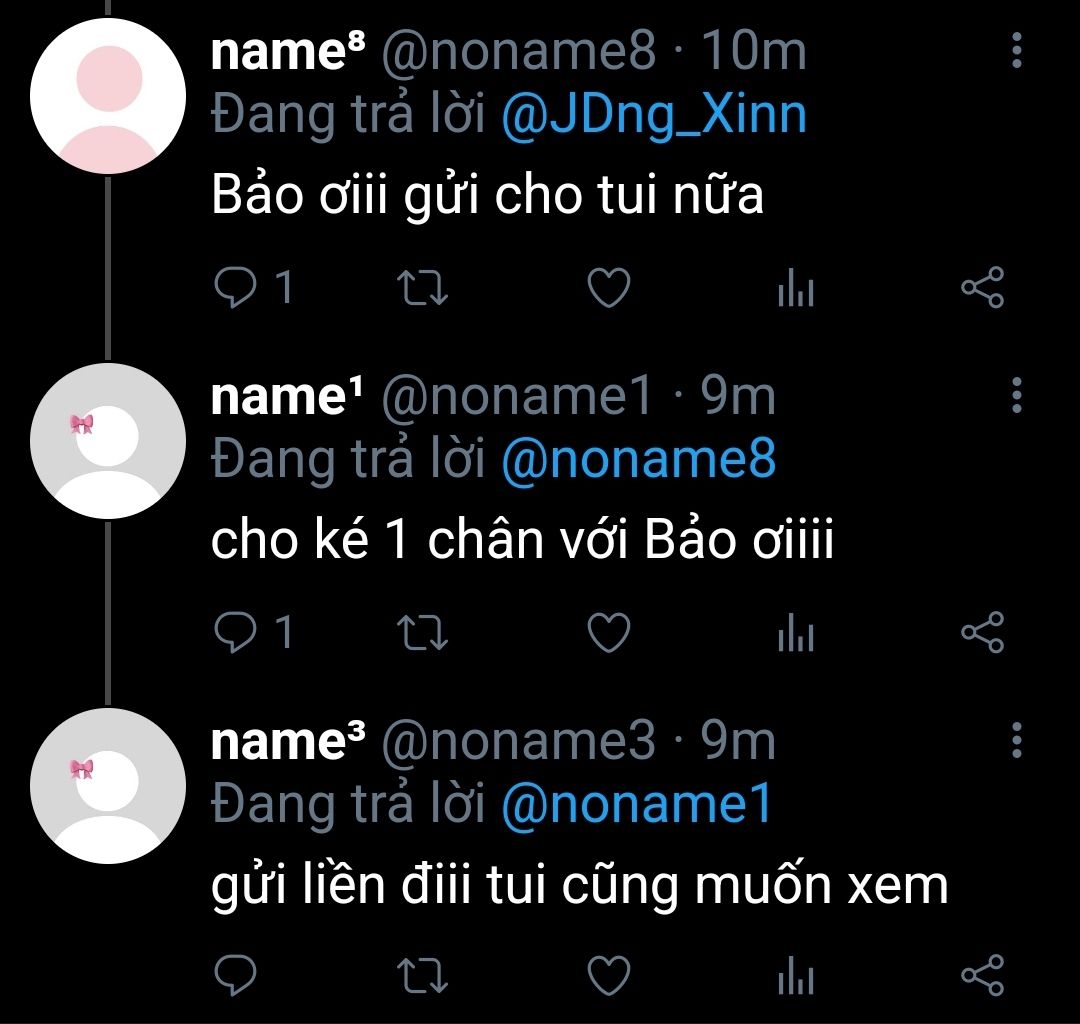Screen dimensions: 1080x1024
Task: Share the noname8 tweet
Action: 982,288
